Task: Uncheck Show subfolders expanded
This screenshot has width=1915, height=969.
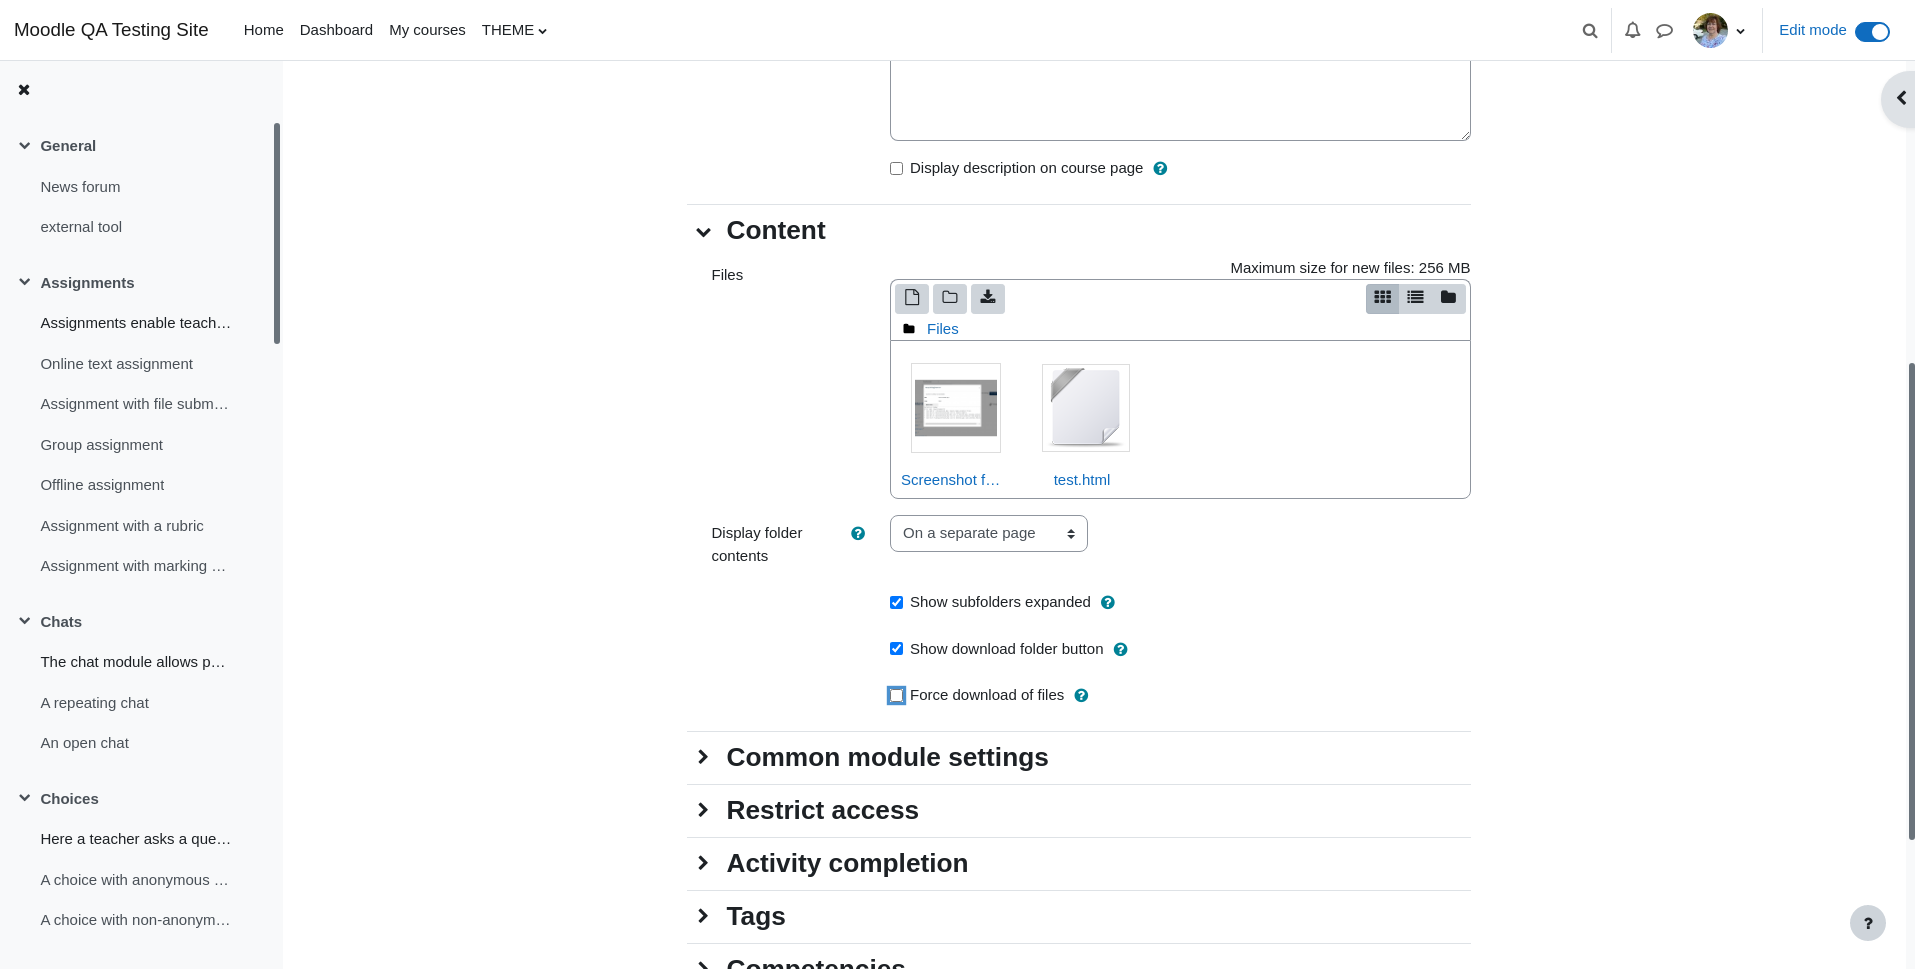Action: (x=896, y=602)
